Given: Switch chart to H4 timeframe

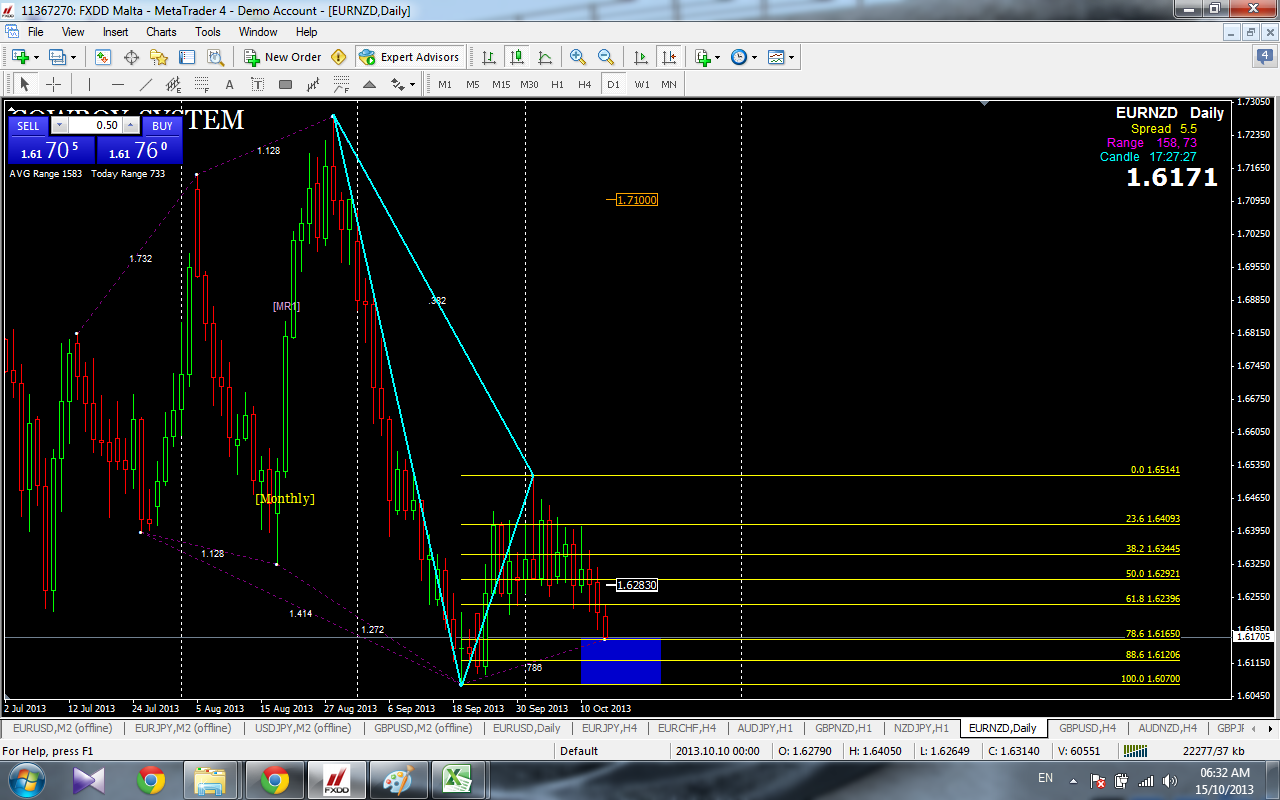Looking at the screenshot, I should point(585,84).
